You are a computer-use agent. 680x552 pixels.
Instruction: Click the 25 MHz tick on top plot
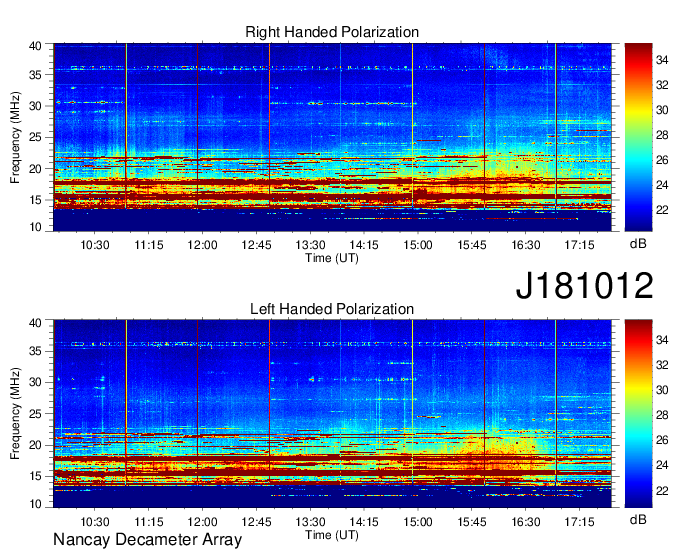tap(35, 137)
